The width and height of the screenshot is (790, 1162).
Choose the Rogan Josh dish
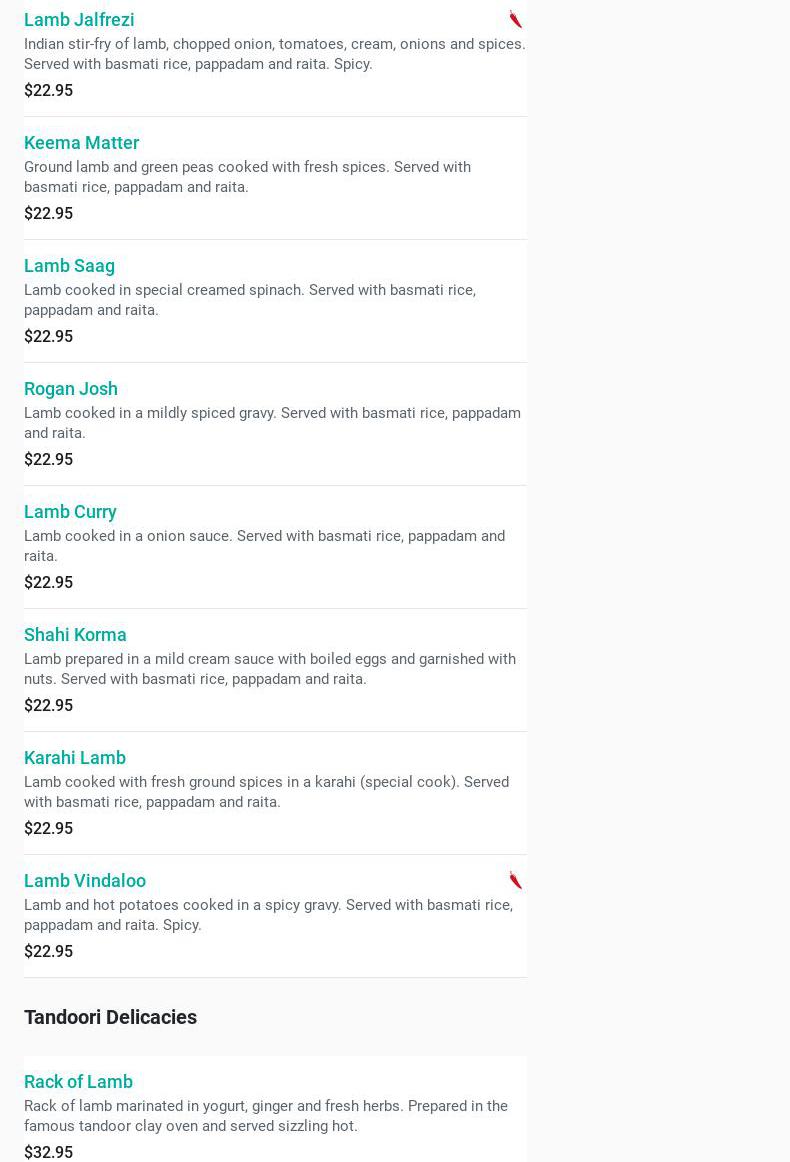coord(71,388)
